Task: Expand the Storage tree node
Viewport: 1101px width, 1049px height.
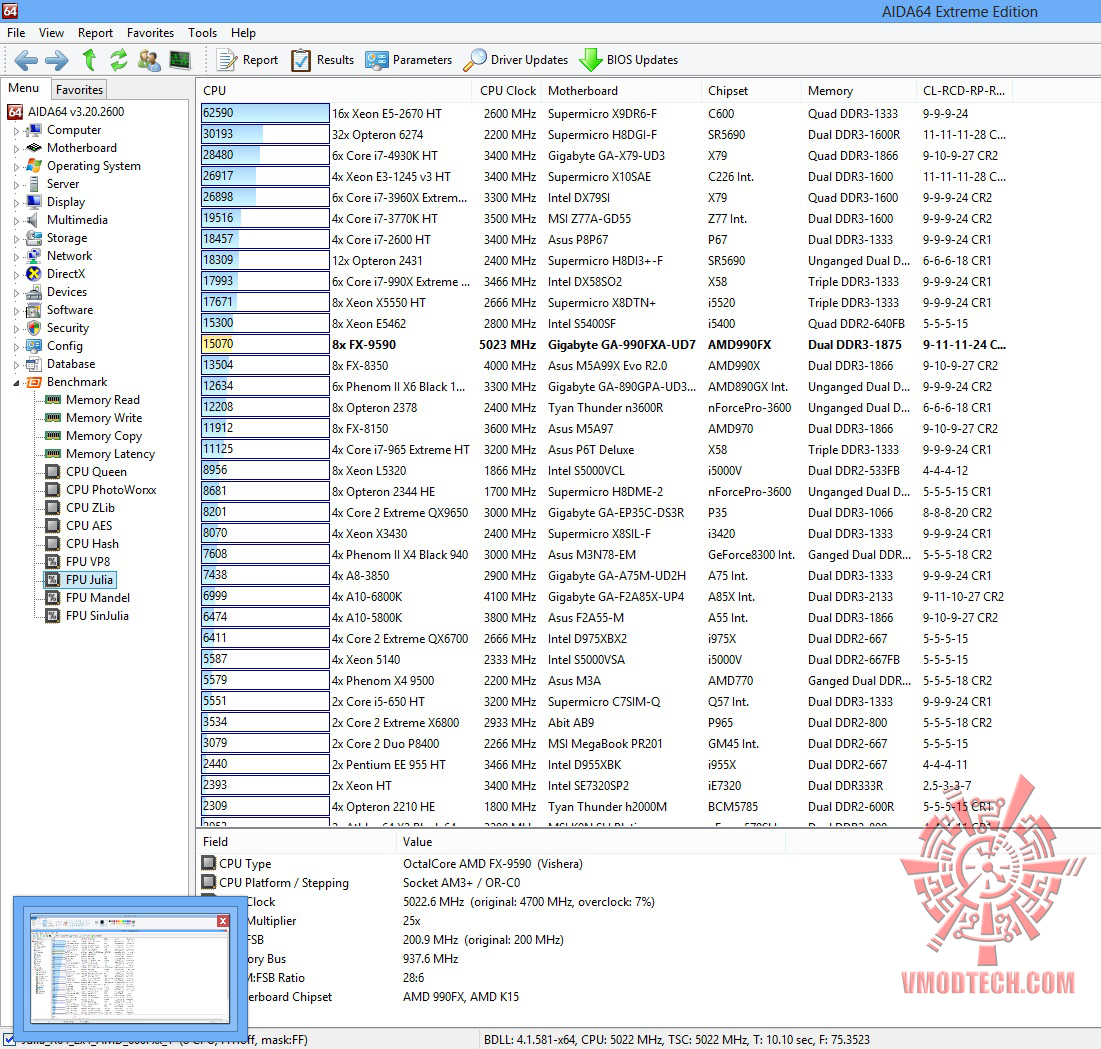Action: coord(16,239)
